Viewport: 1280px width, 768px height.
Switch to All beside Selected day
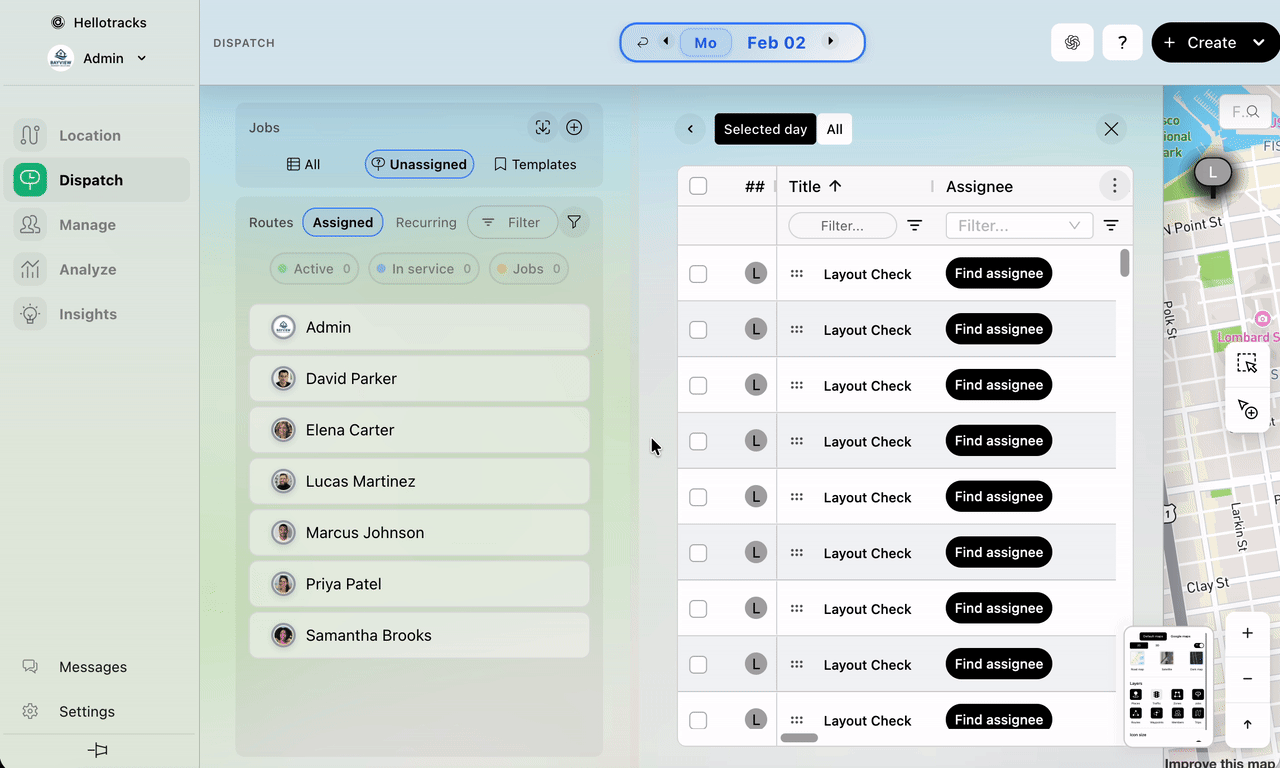(834, 129)
